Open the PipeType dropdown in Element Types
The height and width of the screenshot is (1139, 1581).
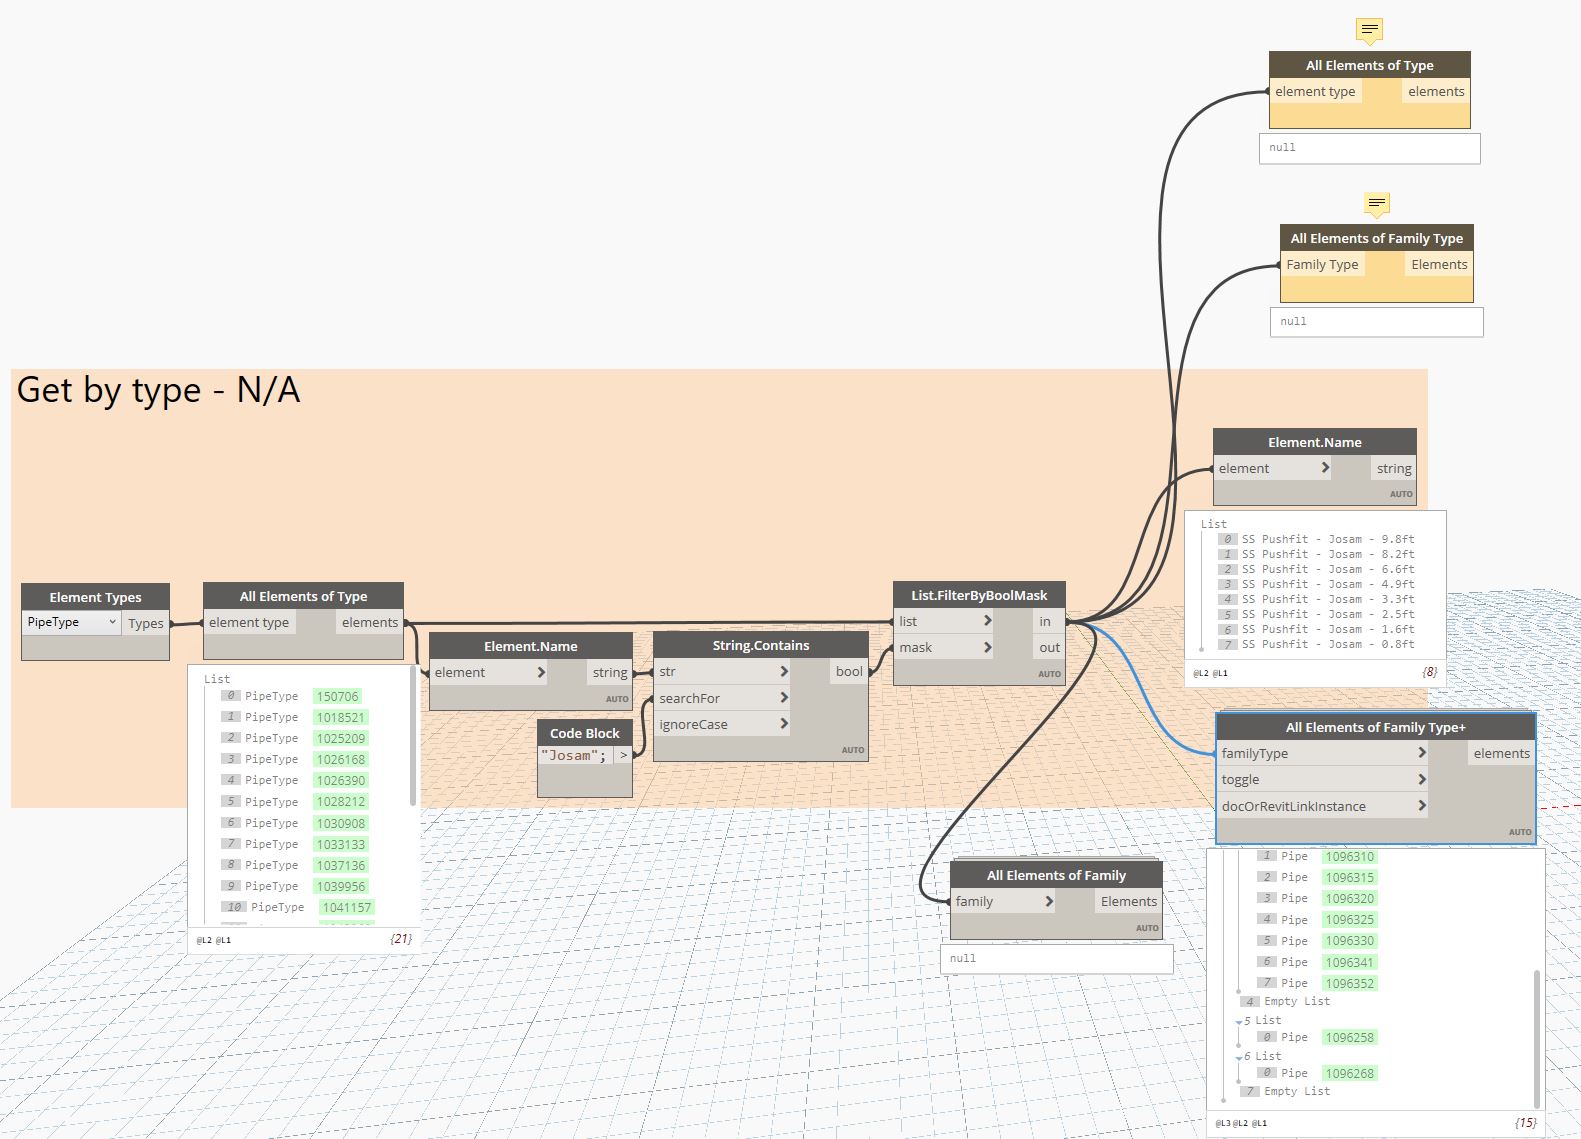[72, 622]
